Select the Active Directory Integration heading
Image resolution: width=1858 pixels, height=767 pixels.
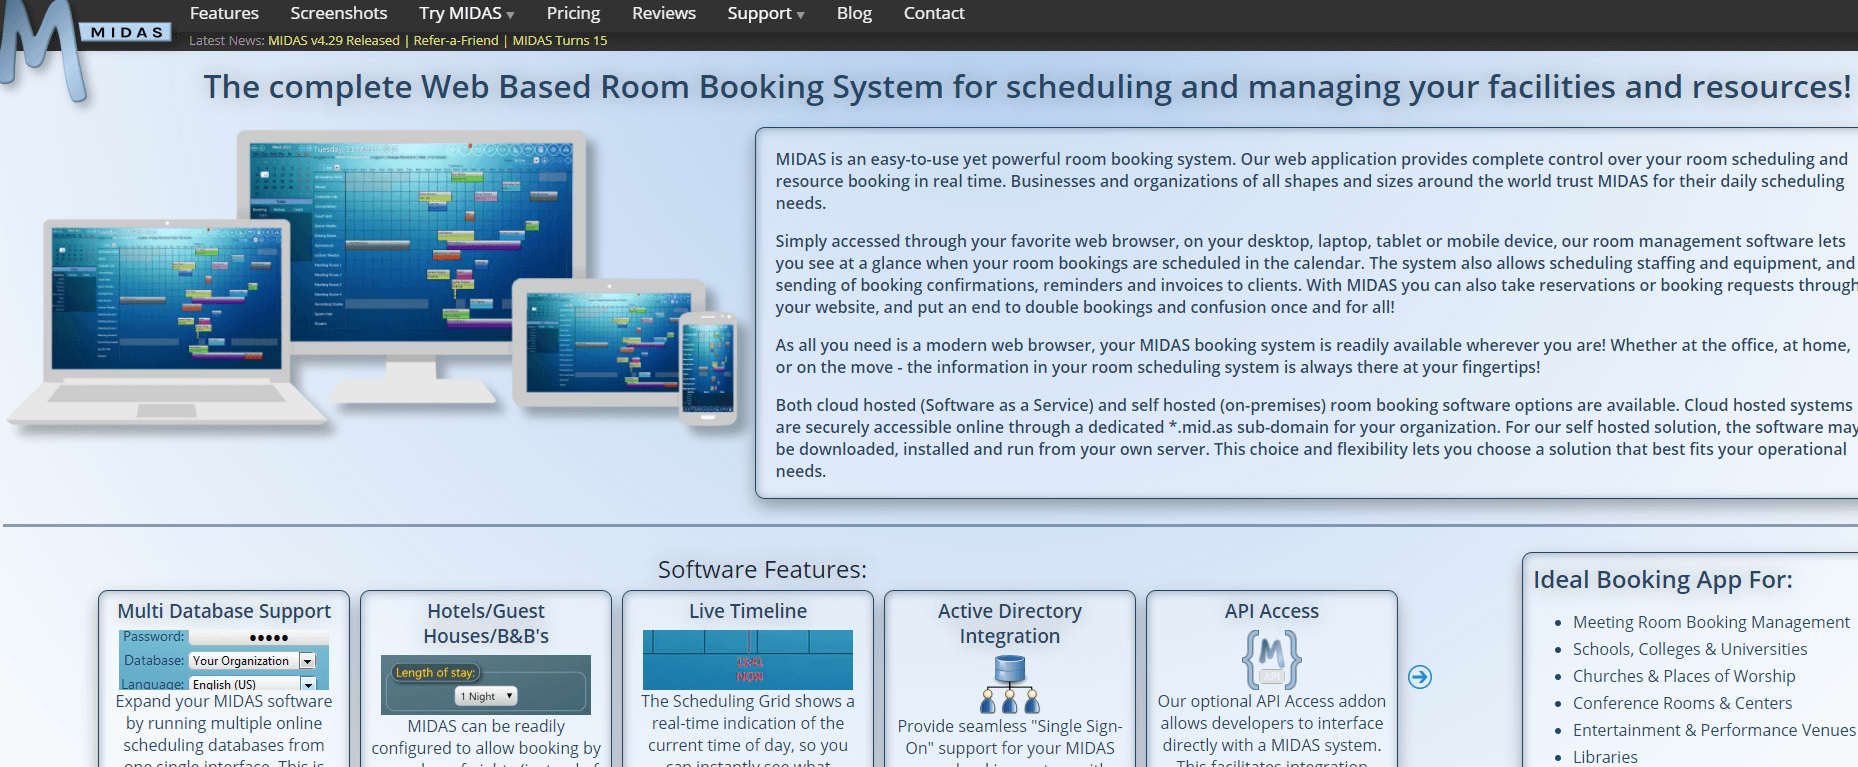[x=1010, y=623]
